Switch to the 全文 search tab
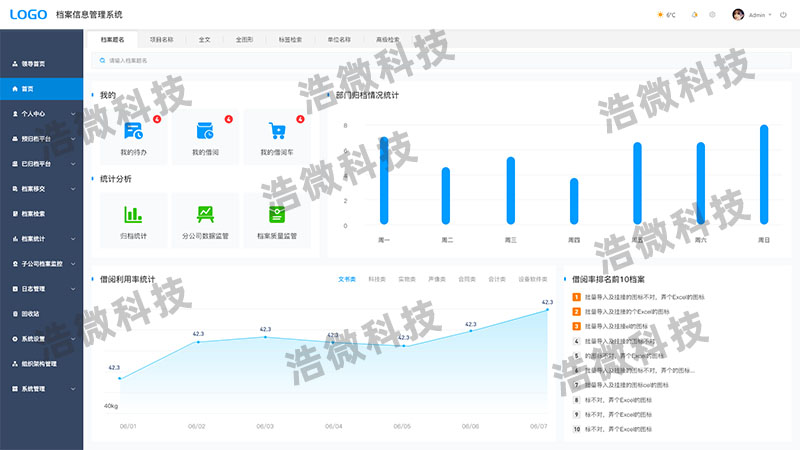 click(204, 39)
